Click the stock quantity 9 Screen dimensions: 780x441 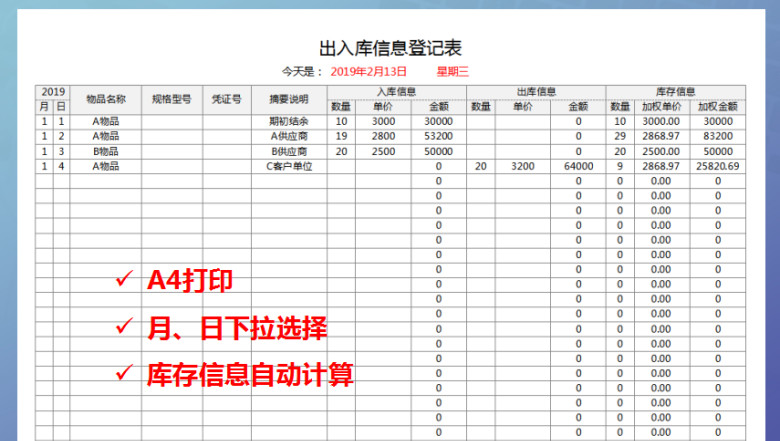(620, 167)
